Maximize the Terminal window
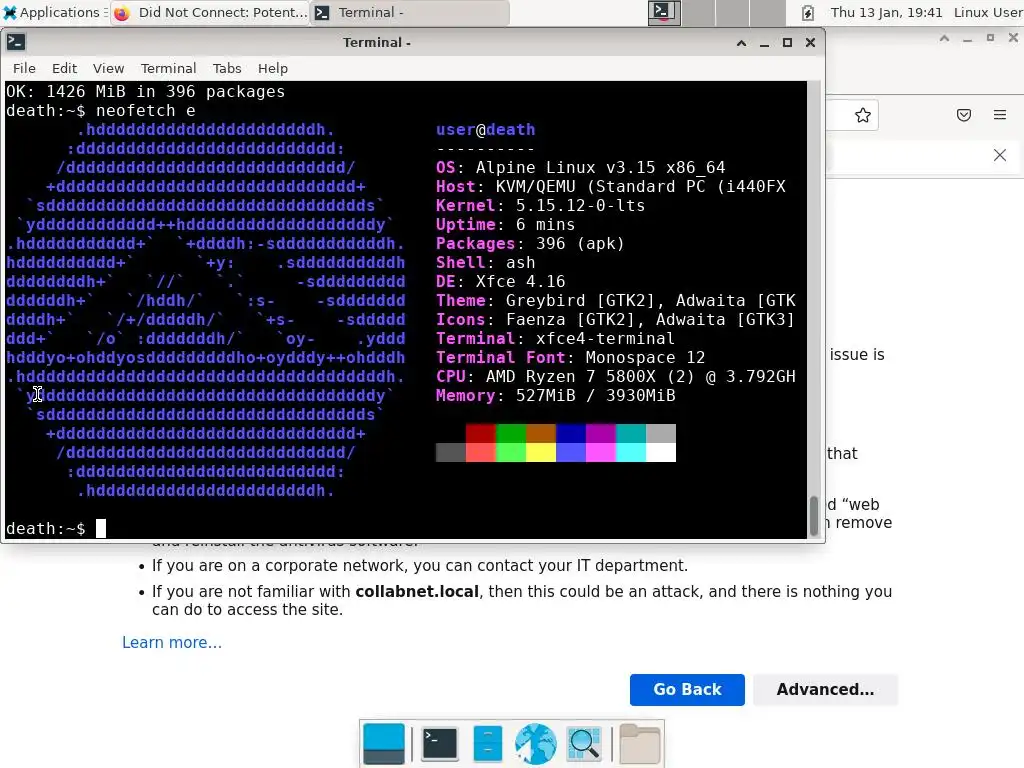 coord(788,43)
